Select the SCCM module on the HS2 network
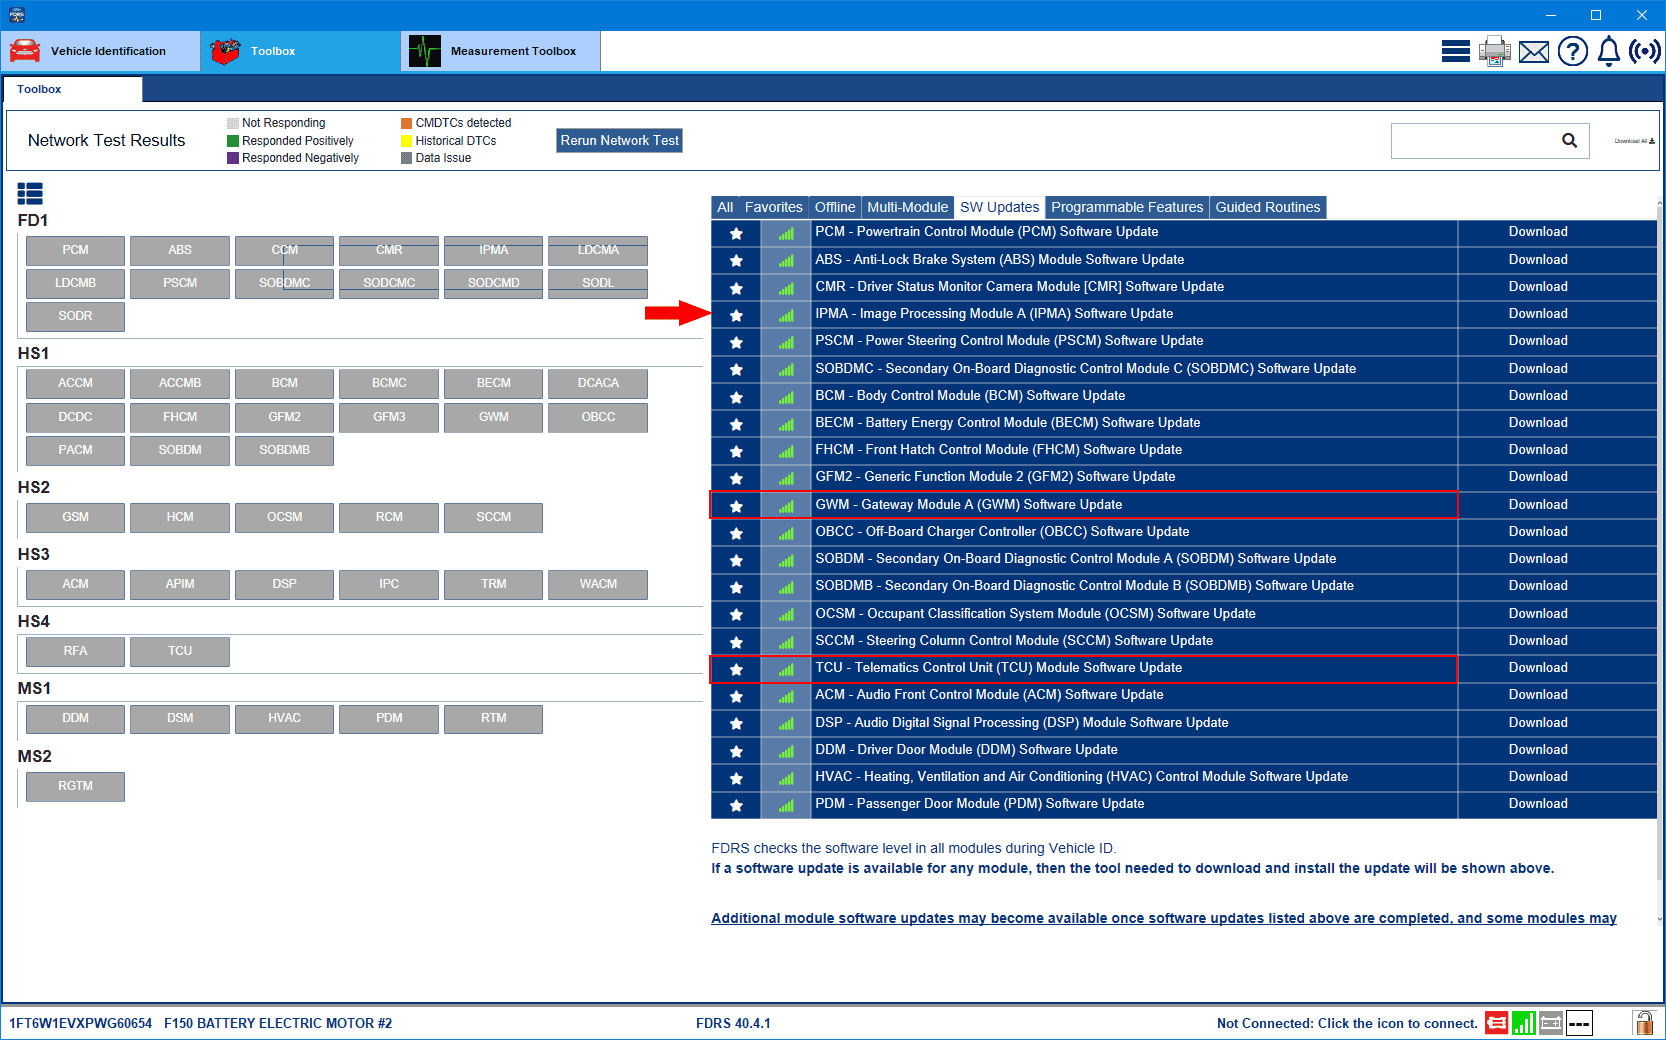 click(493, 517)
